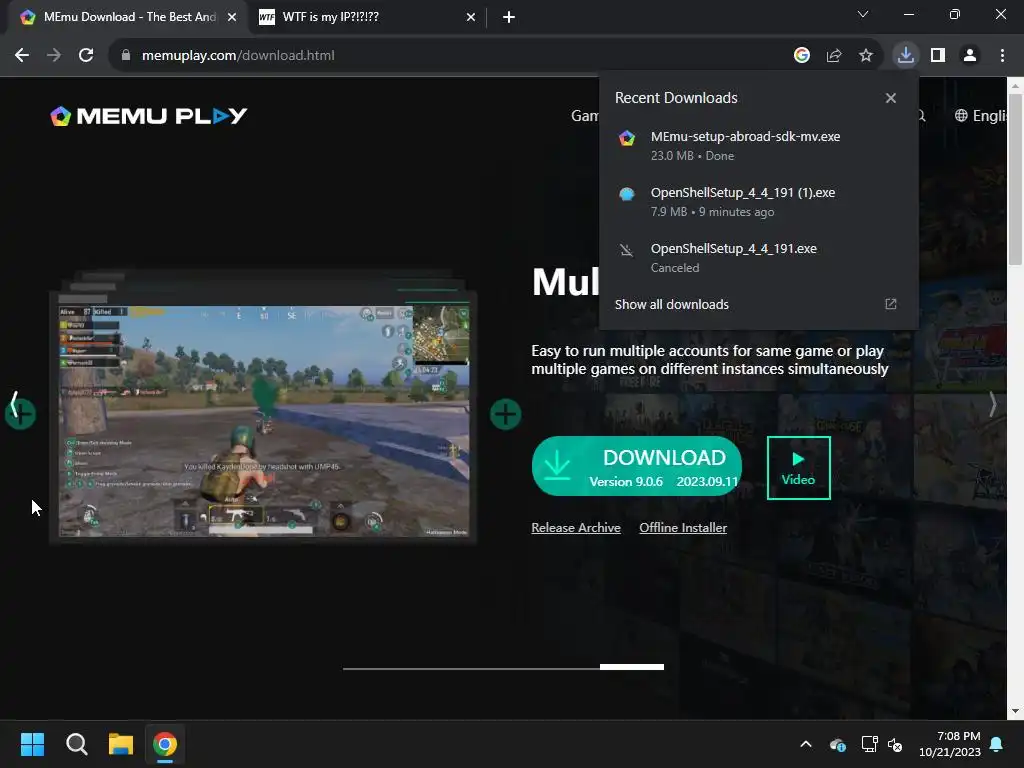The image size is (1024, 768).
Task: Click the OpenShell setup file icon
Action: click(627, 194)
